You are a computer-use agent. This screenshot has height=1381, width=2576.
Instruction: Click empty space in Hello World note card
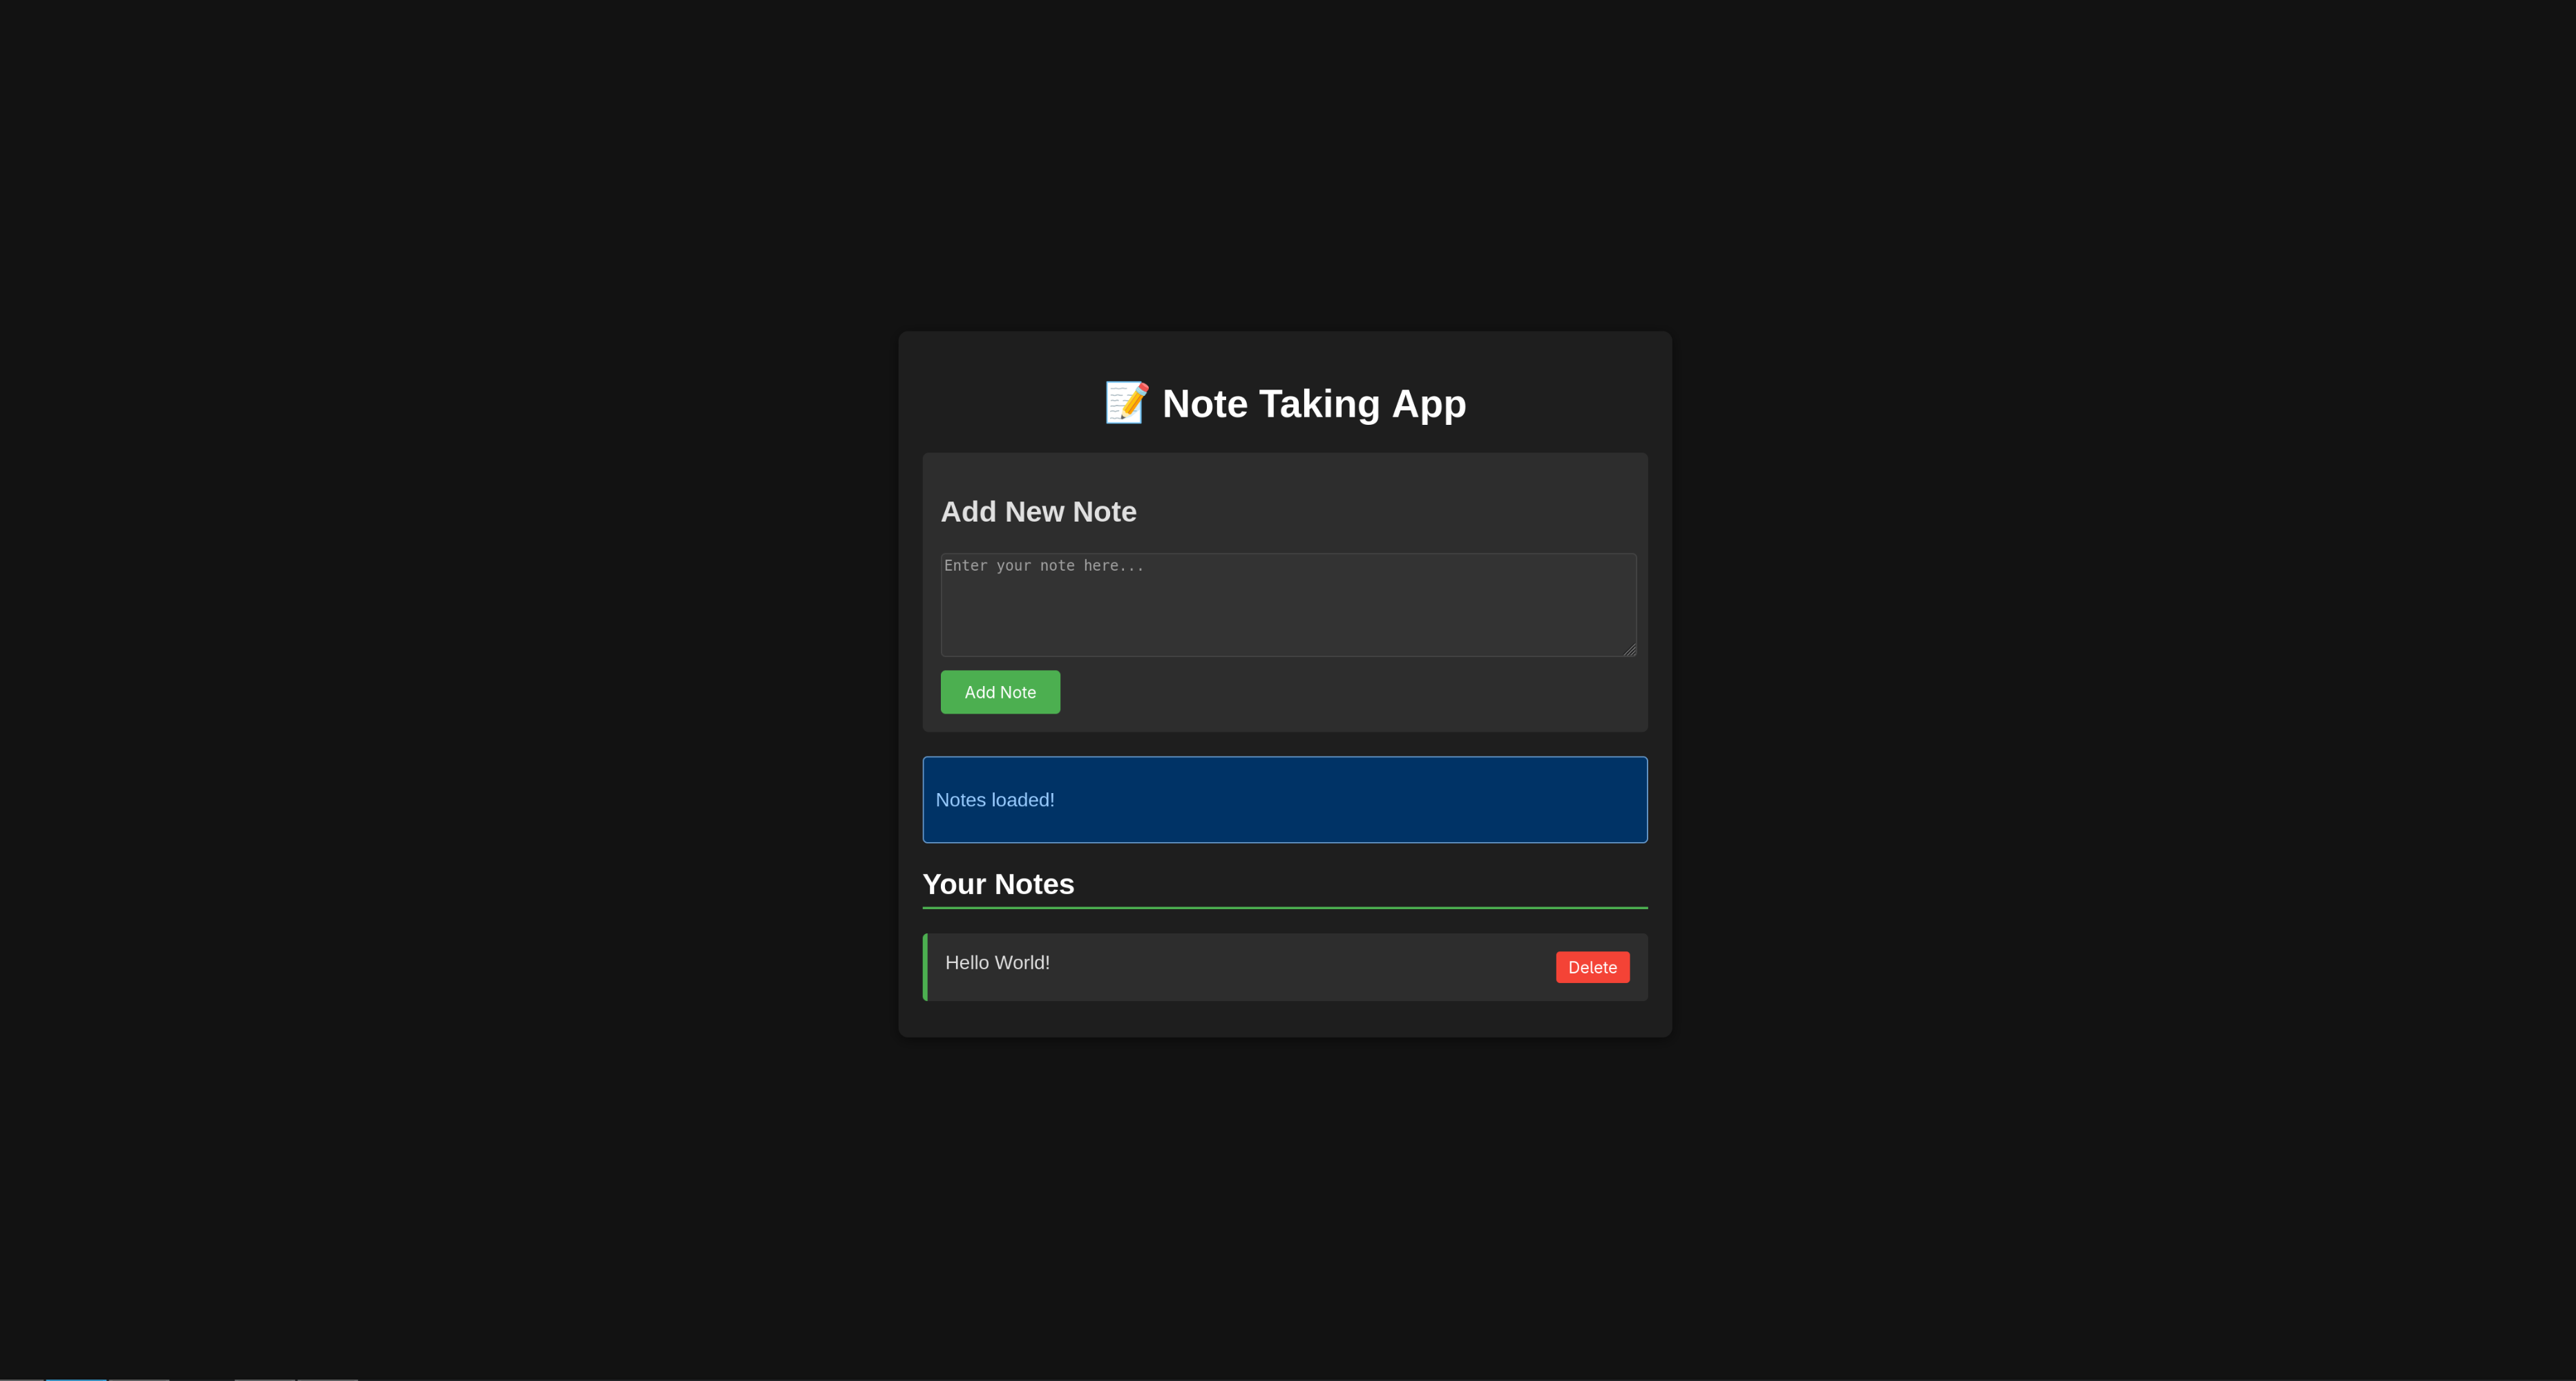click(1300, 967)
